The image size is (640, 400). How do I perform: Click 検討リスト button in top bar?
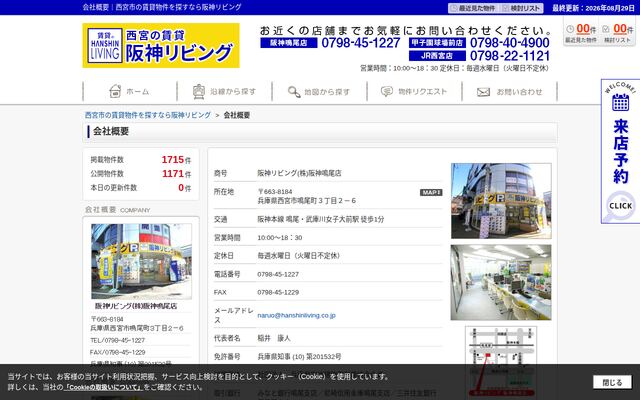tap(521, 8)
